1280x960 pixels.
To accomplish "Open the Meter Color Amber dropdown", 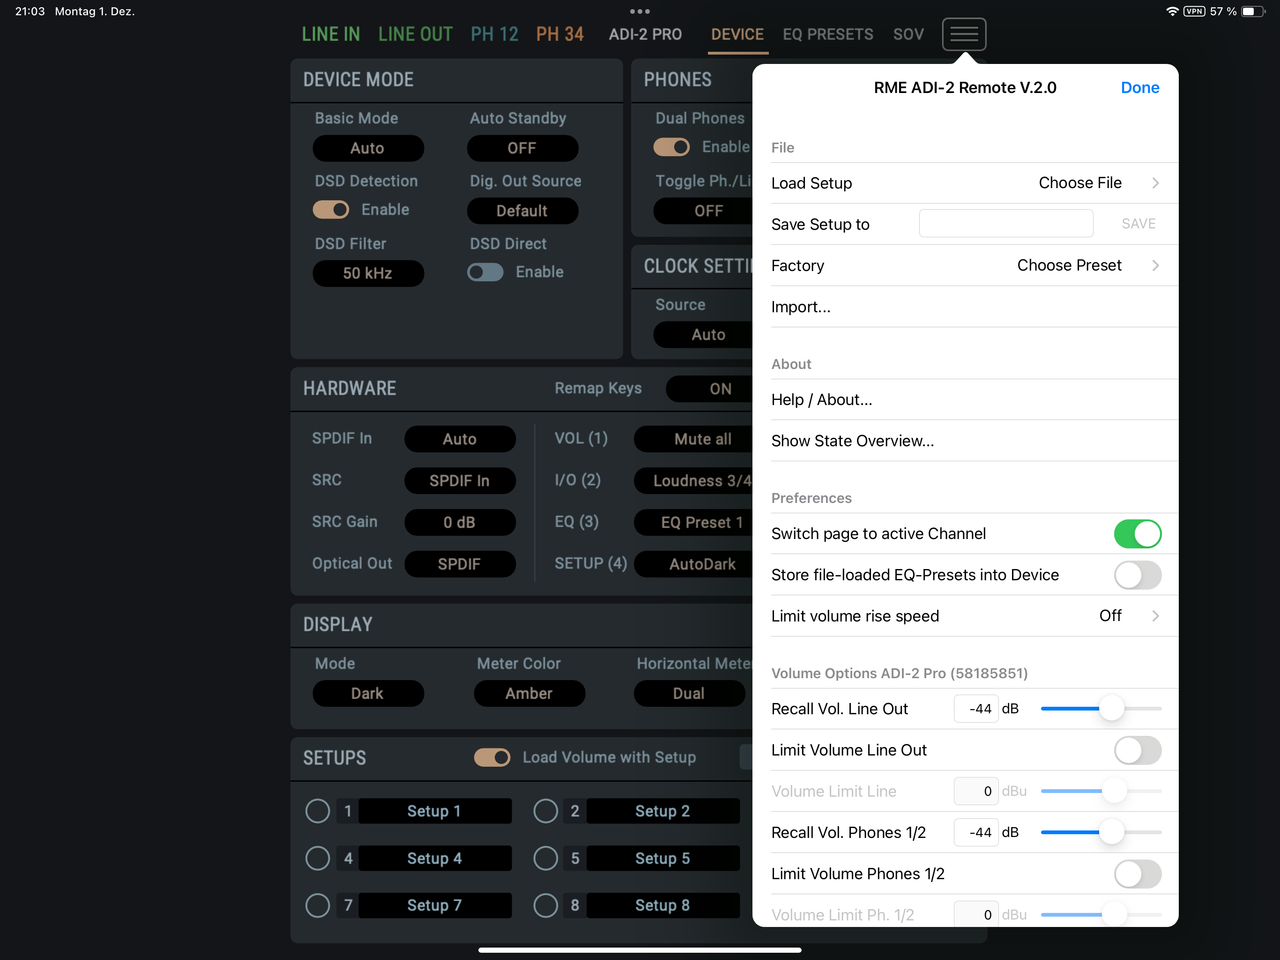I will pyautogui.click(x=529, y=693).
